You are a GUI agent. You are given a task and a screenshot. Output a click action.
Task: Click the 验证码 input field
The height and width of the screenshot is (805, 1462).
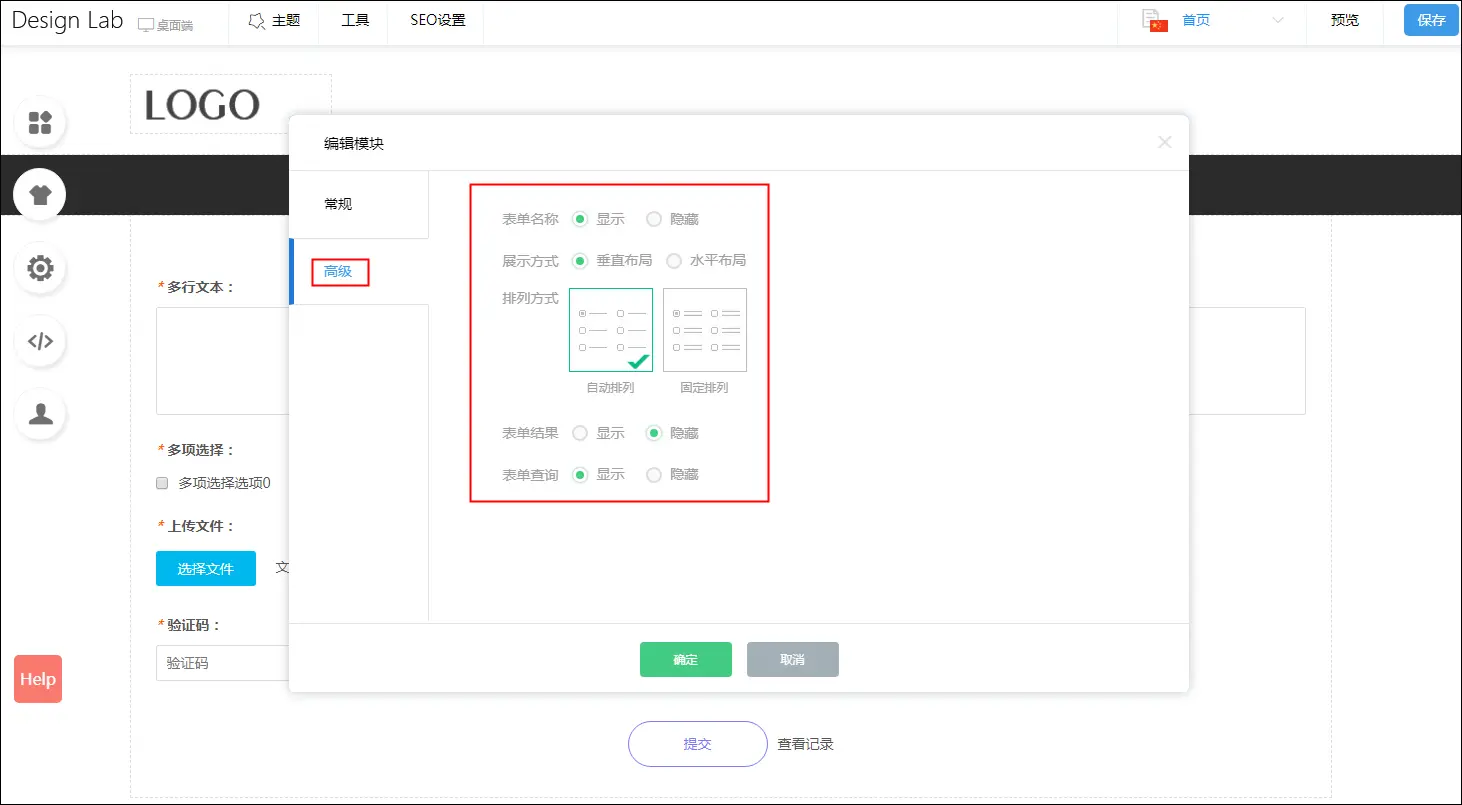[x=222, y=663]
